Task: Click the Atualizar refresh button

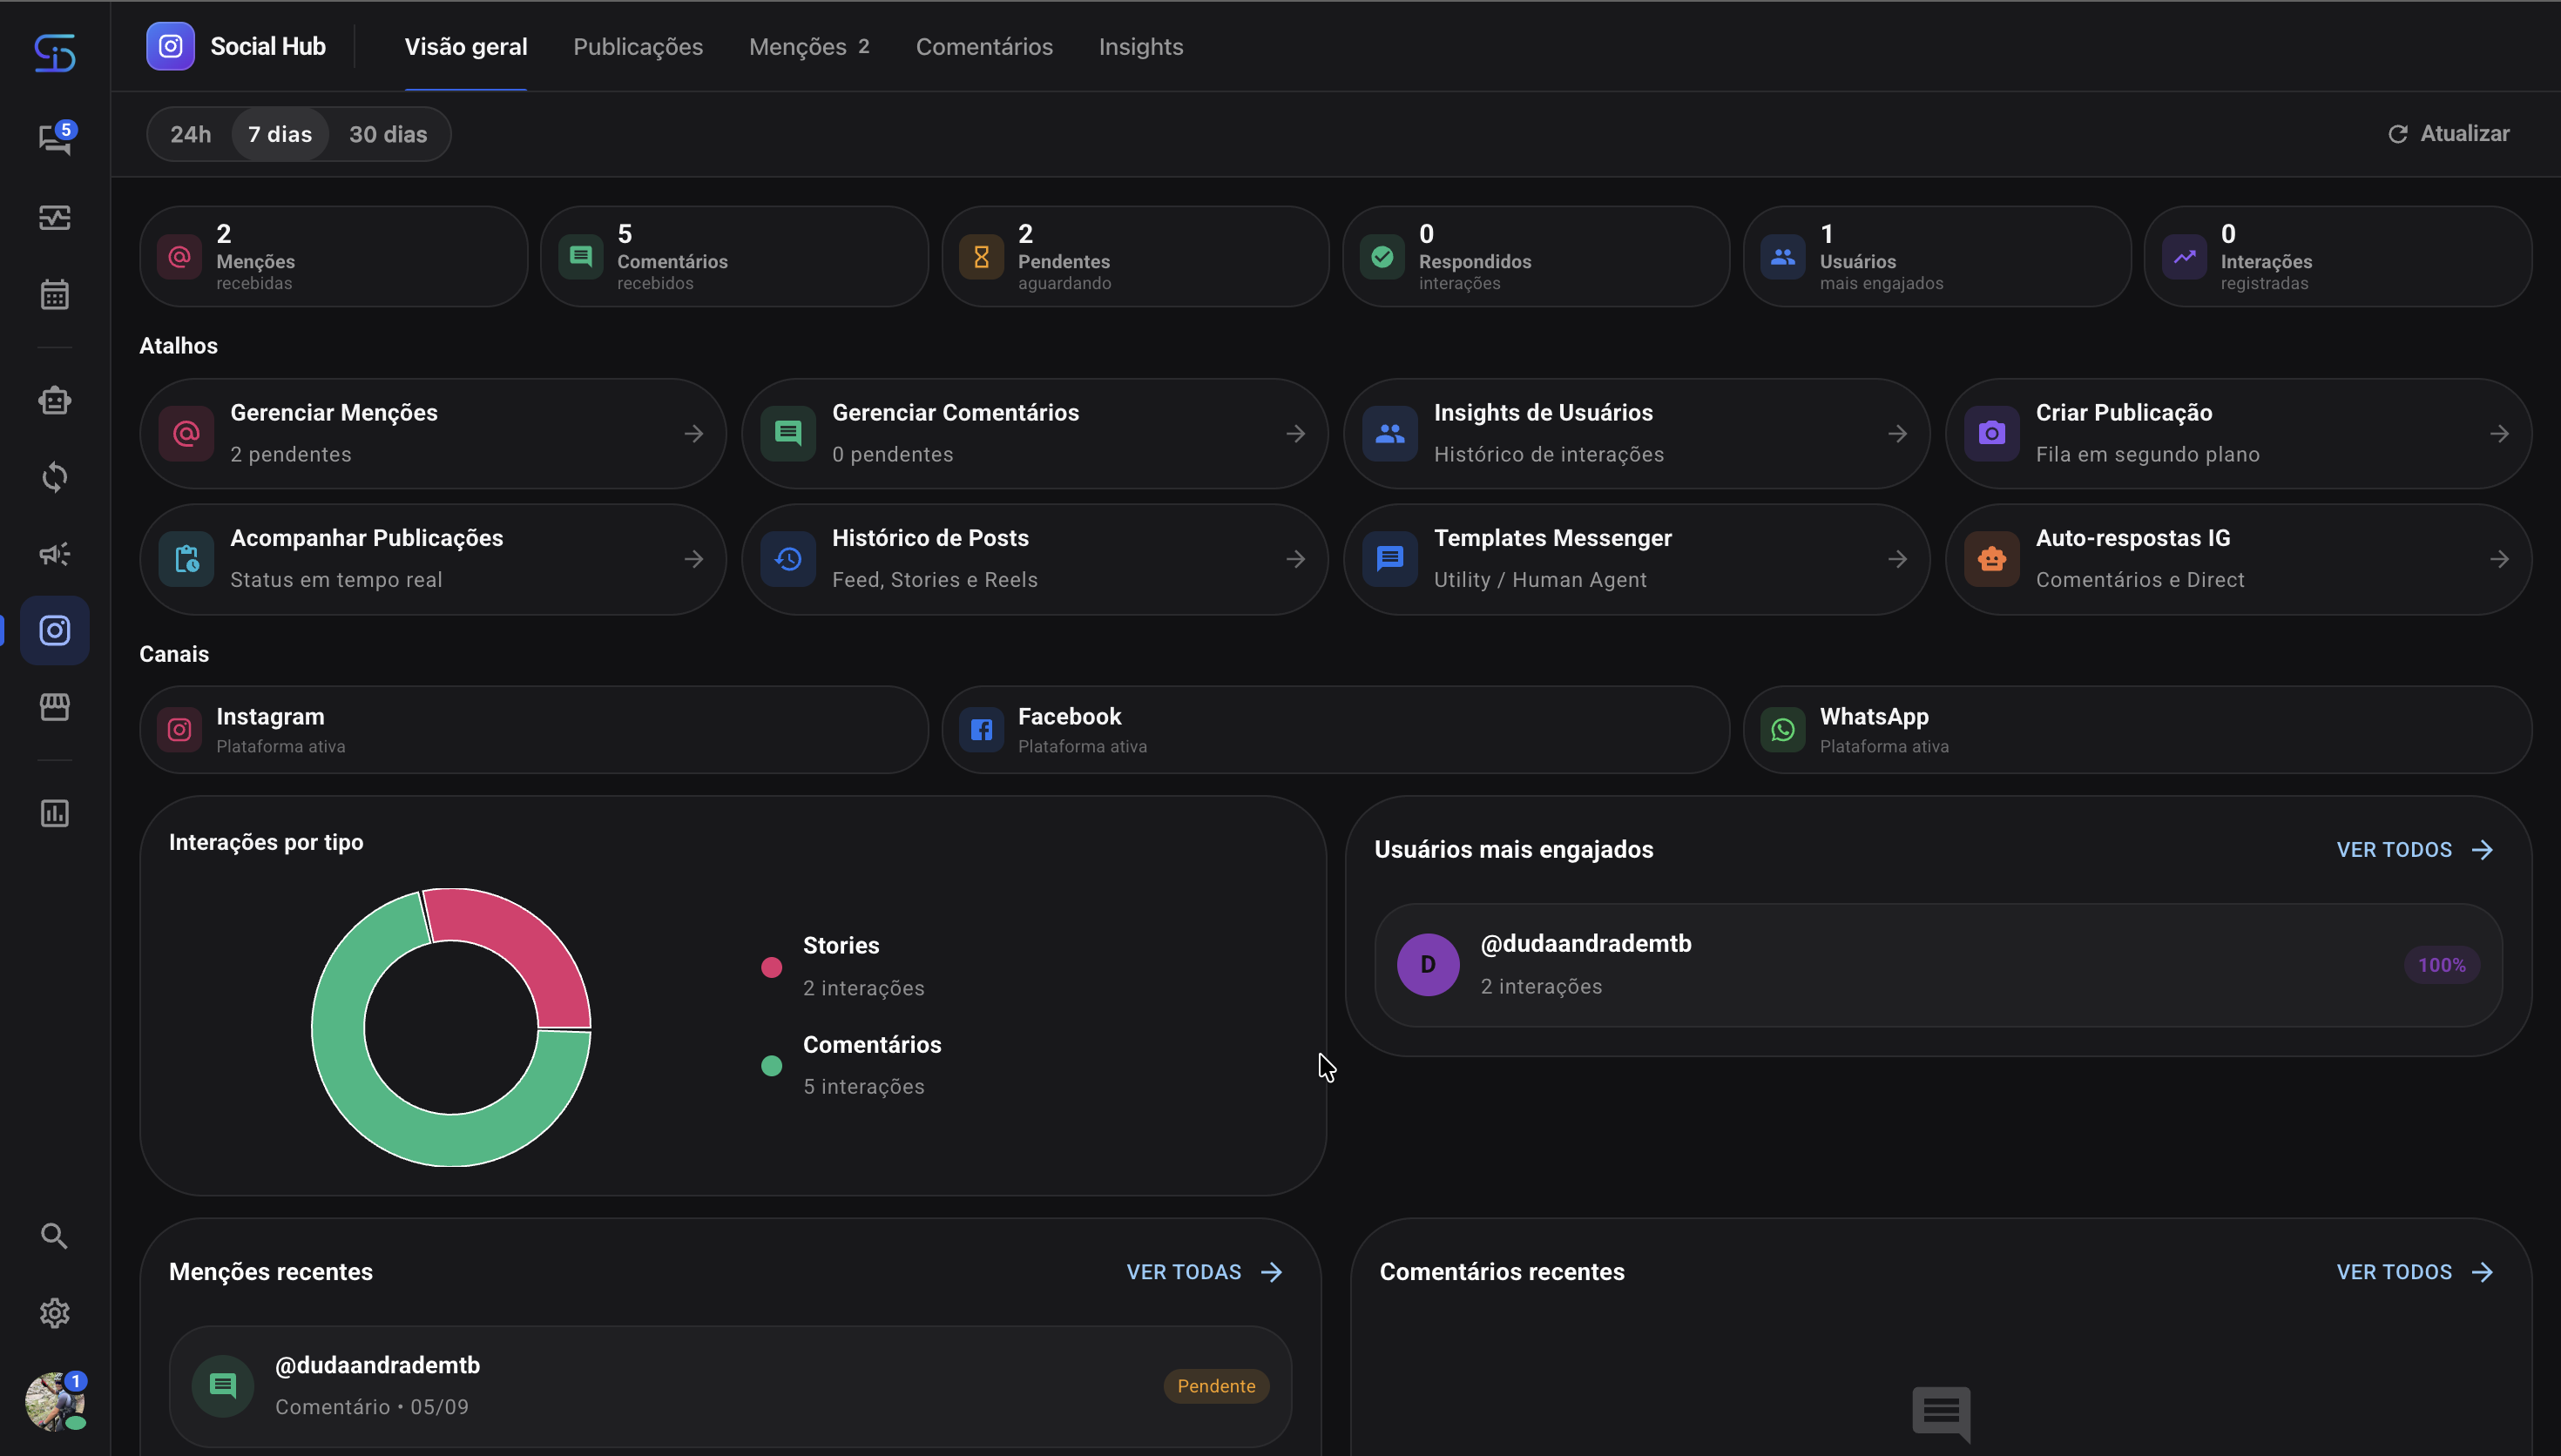Action: pos(2449,133)
